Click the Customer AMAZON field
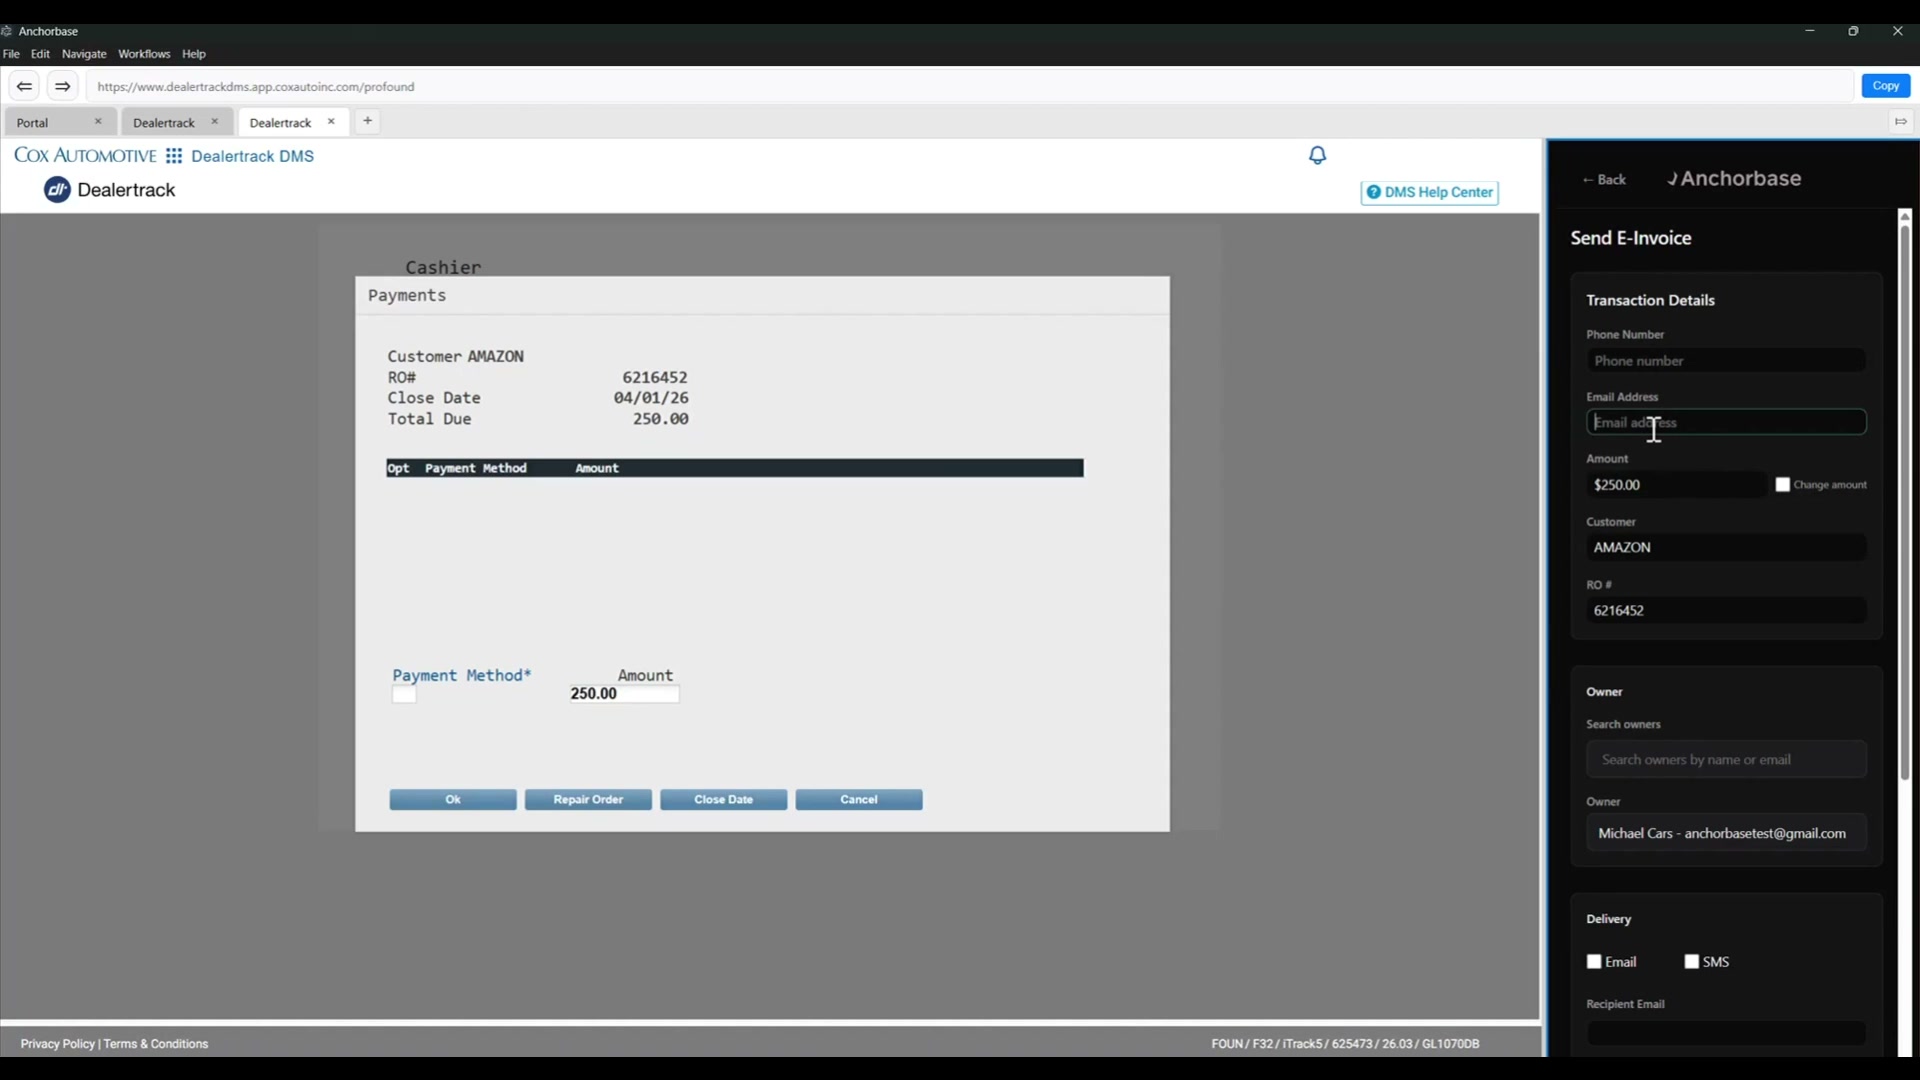Screen dimensions: 1920x1080 pos(1725,548)
